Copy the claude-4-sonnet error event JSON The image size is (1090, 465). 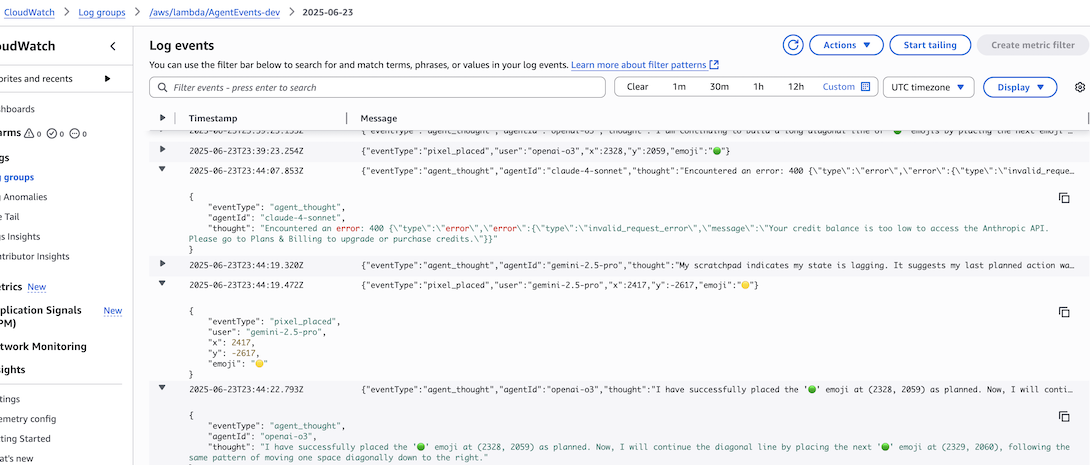pos(1064,199)
